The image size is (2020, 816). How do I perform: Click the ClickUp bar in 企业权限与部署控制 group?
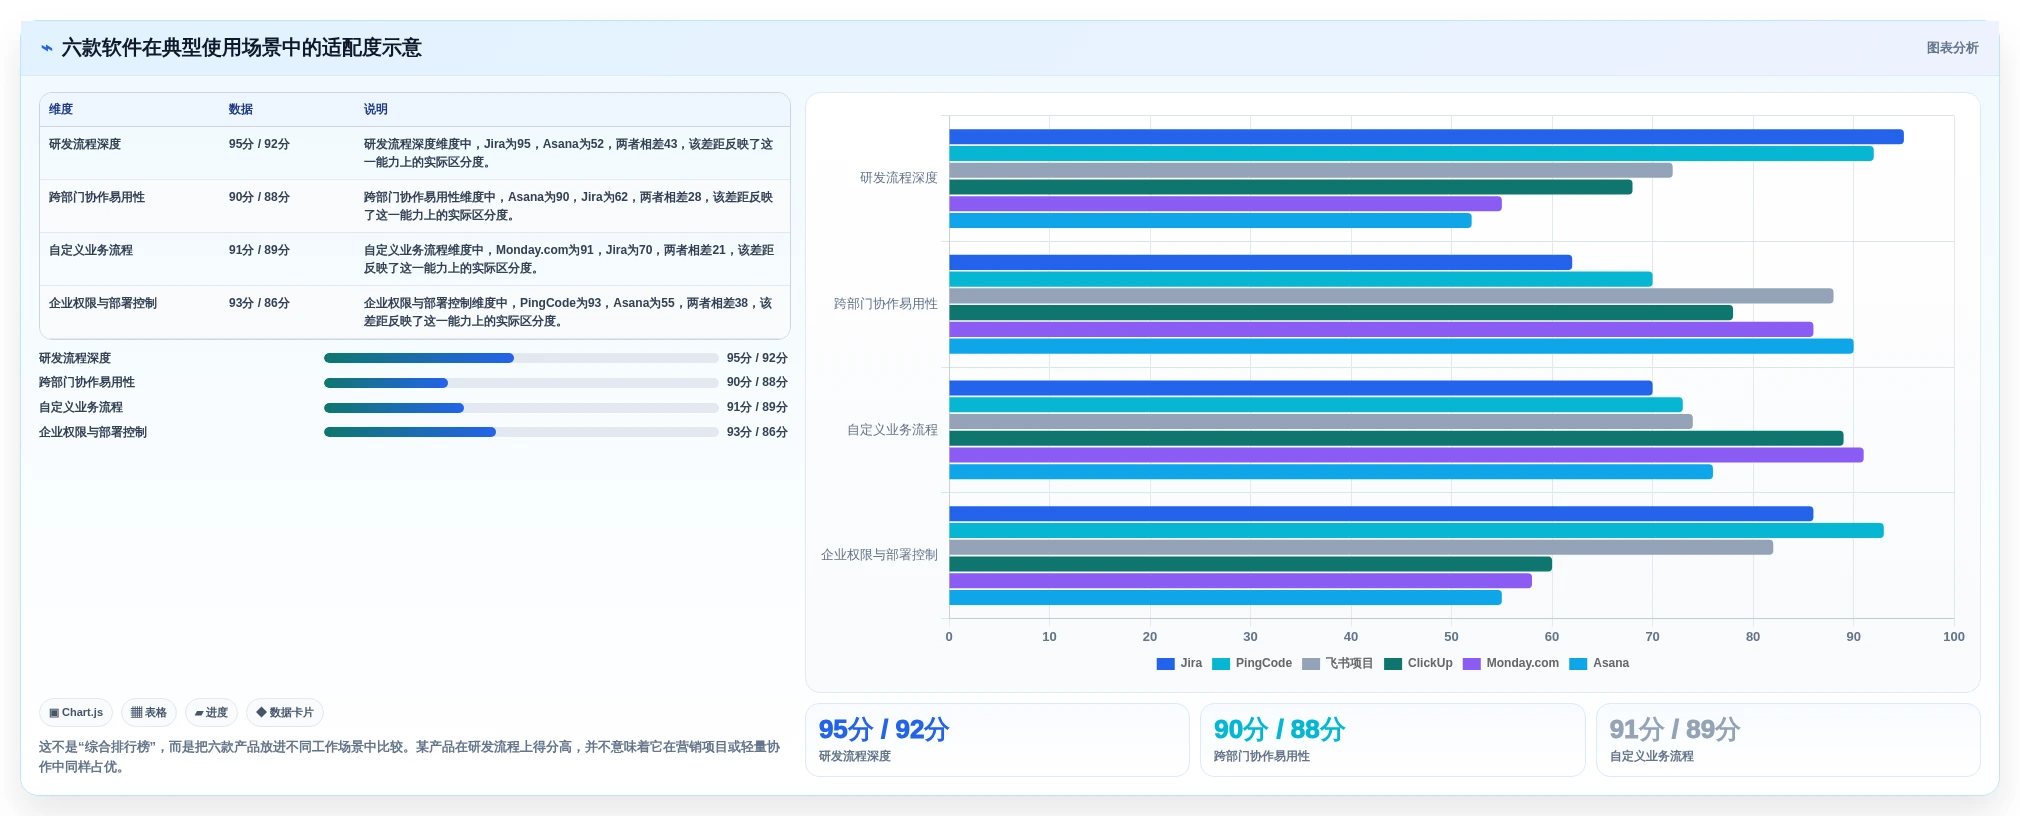pos(1250,564)
